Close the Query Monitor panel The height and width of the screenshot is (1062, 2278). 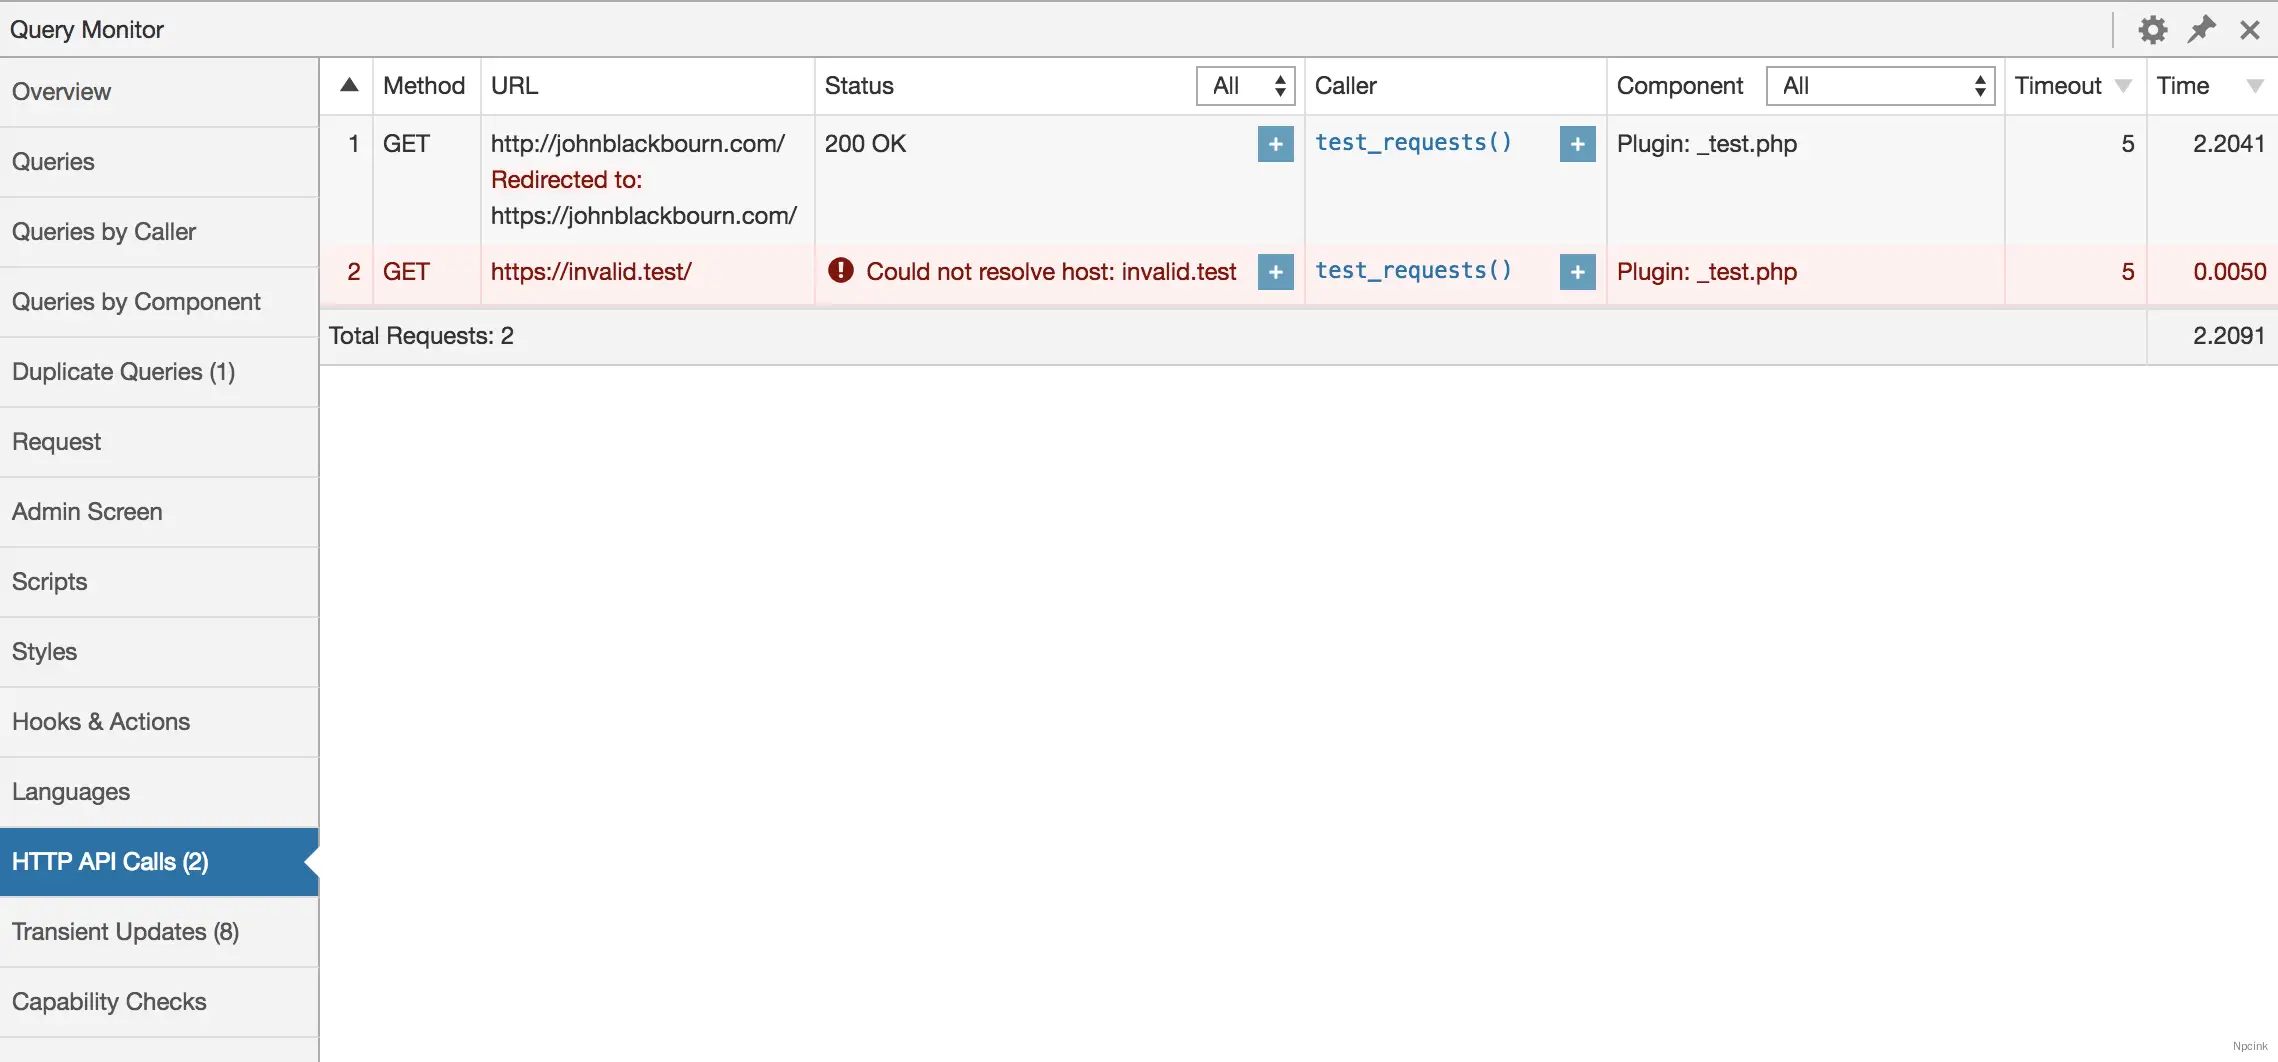[2249, 29]
